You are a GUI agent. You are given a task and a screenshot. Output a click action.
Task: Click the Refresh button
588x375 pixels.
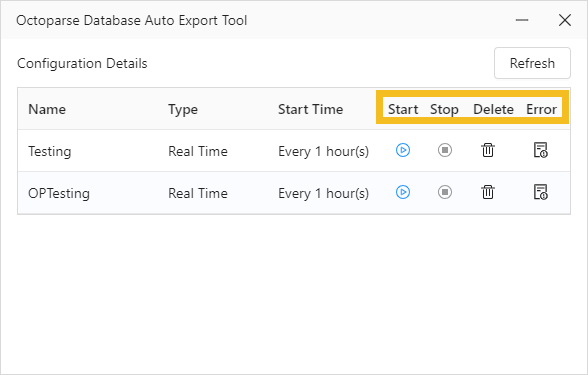[x=532, y=63]
